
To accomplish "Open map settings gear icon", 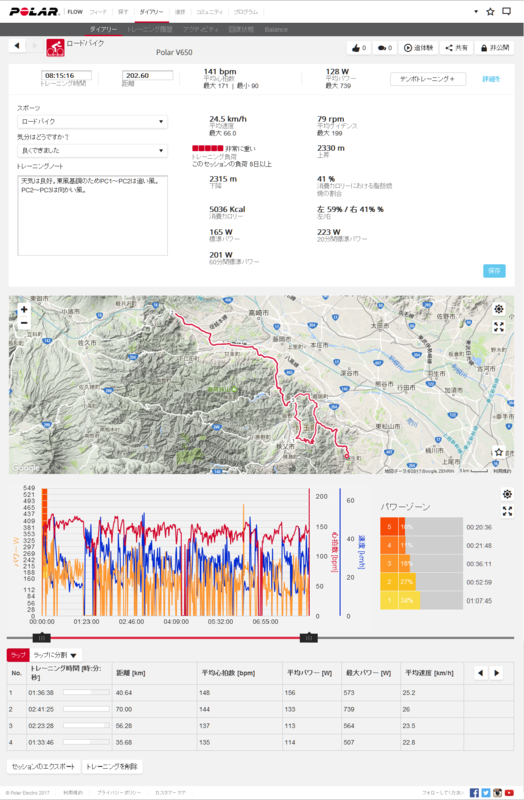I will [x=498, y=309].
